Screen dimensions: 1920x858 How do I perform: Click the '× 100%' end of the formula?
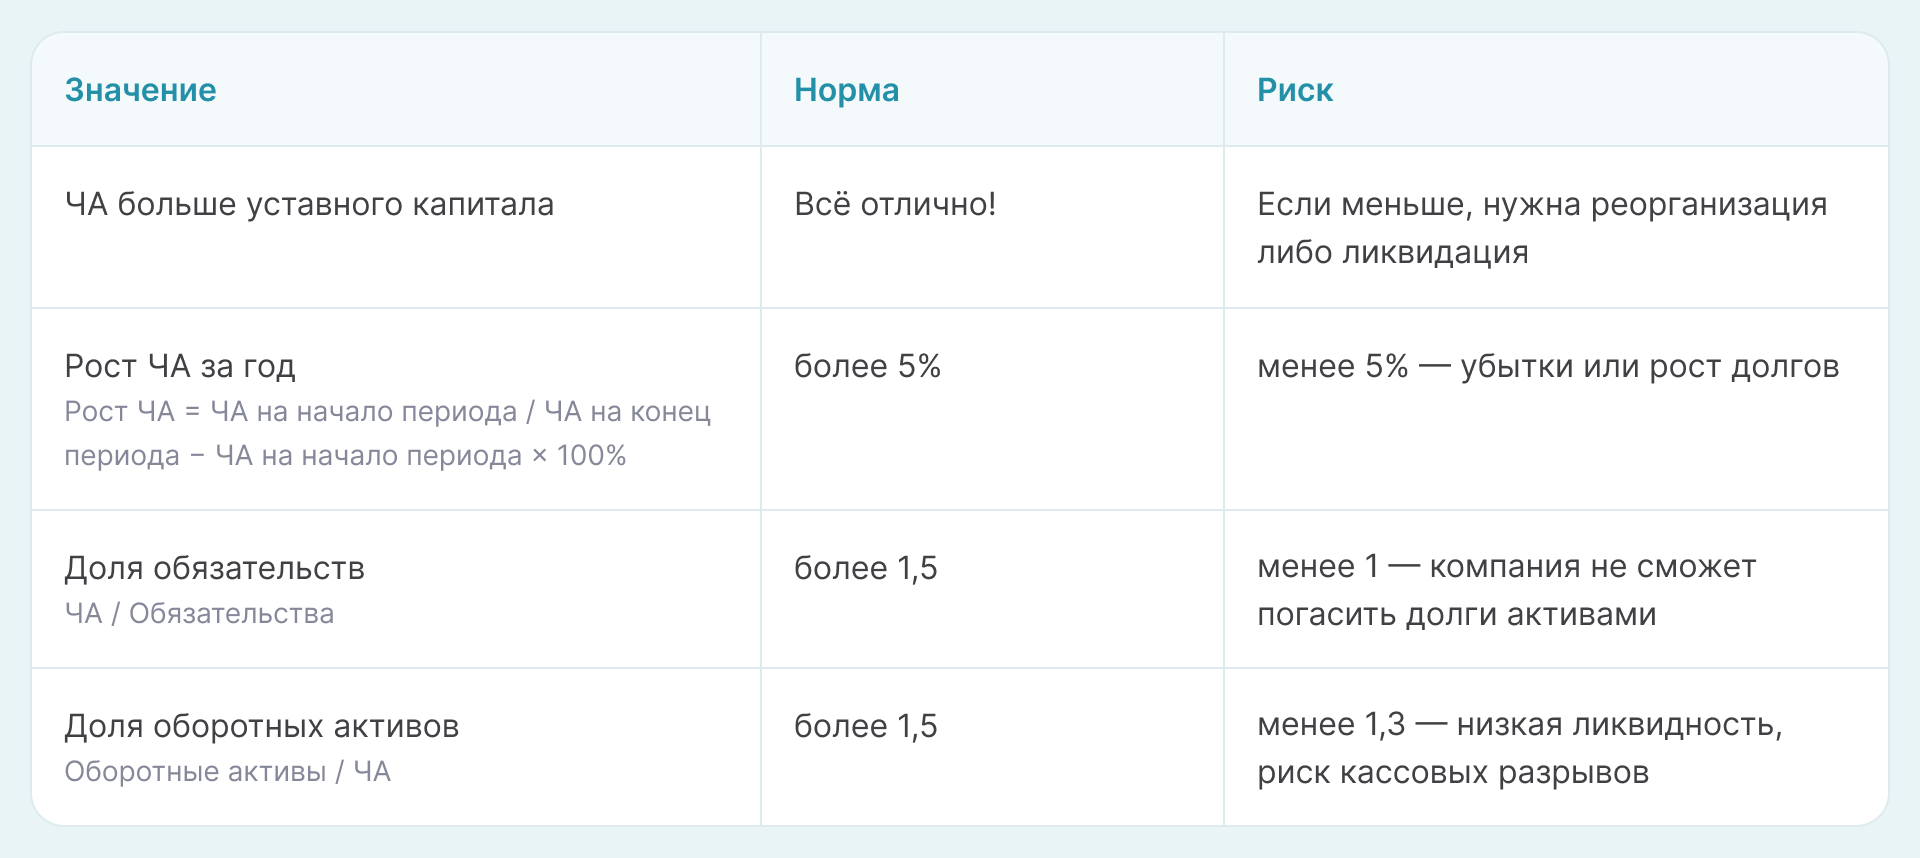point(579,456)
